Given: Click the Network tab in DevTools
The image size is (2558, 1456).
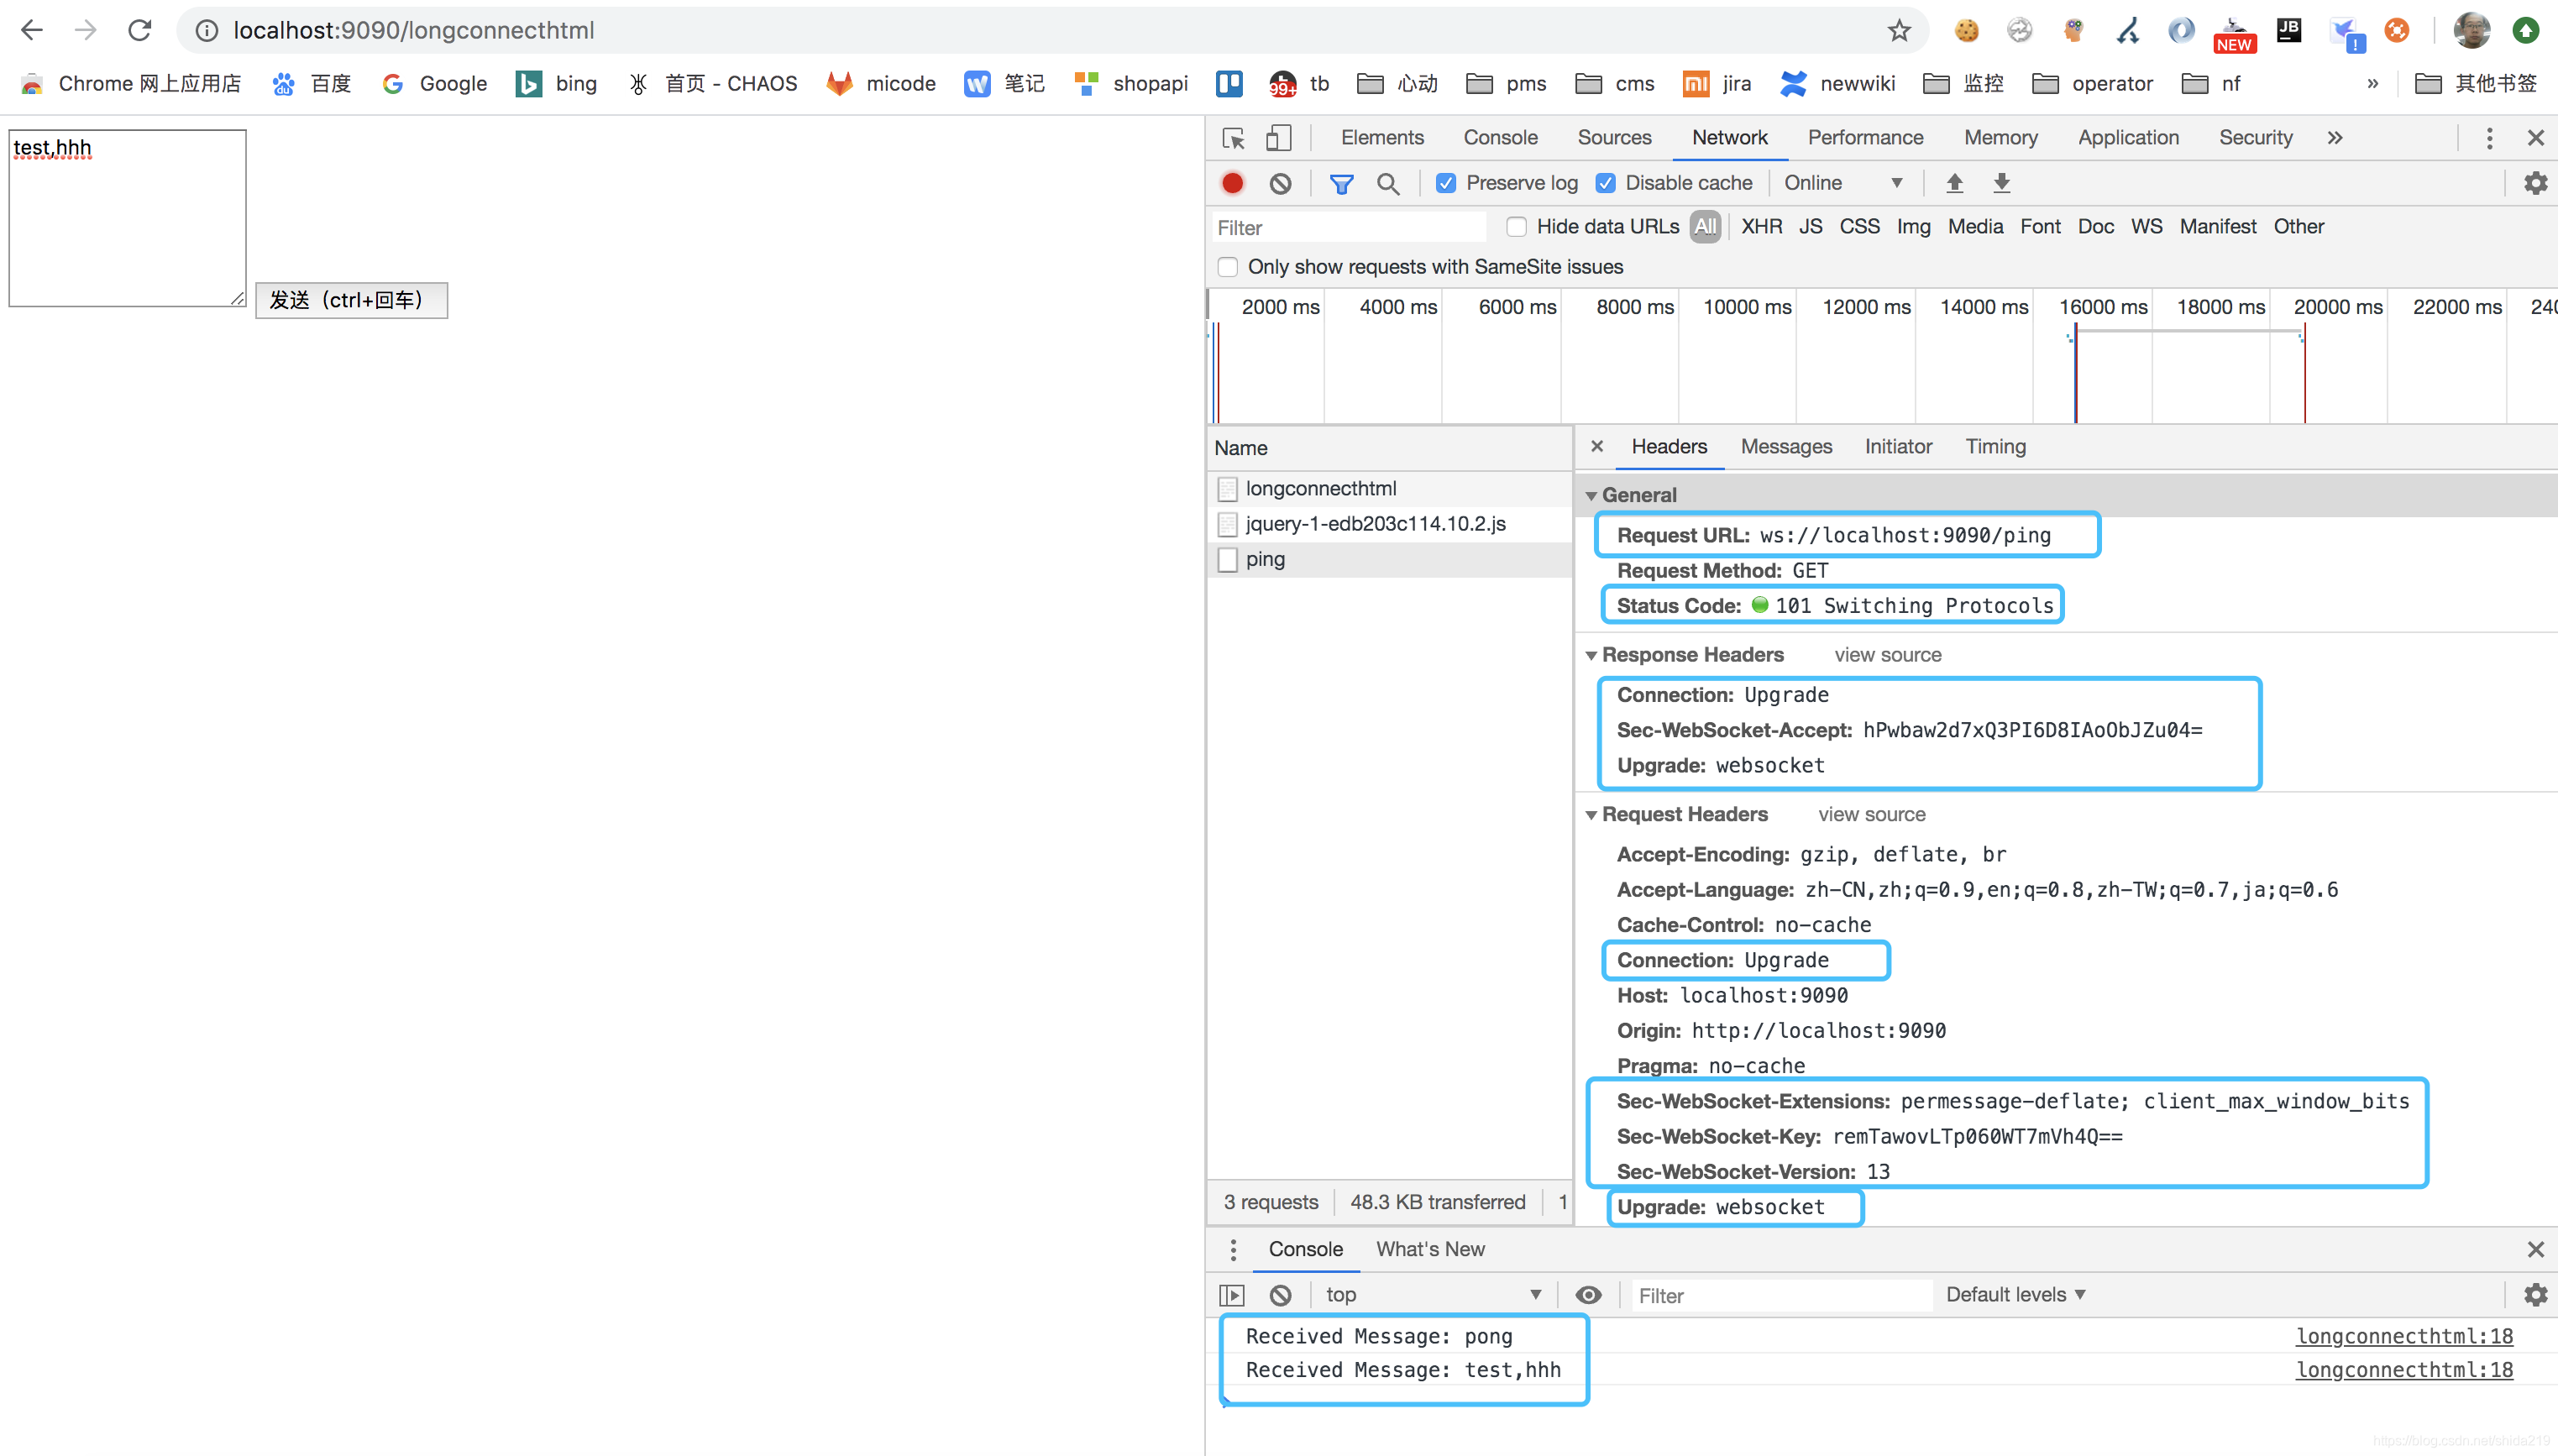Looking at the screenshot, I should pos(1729,137).
